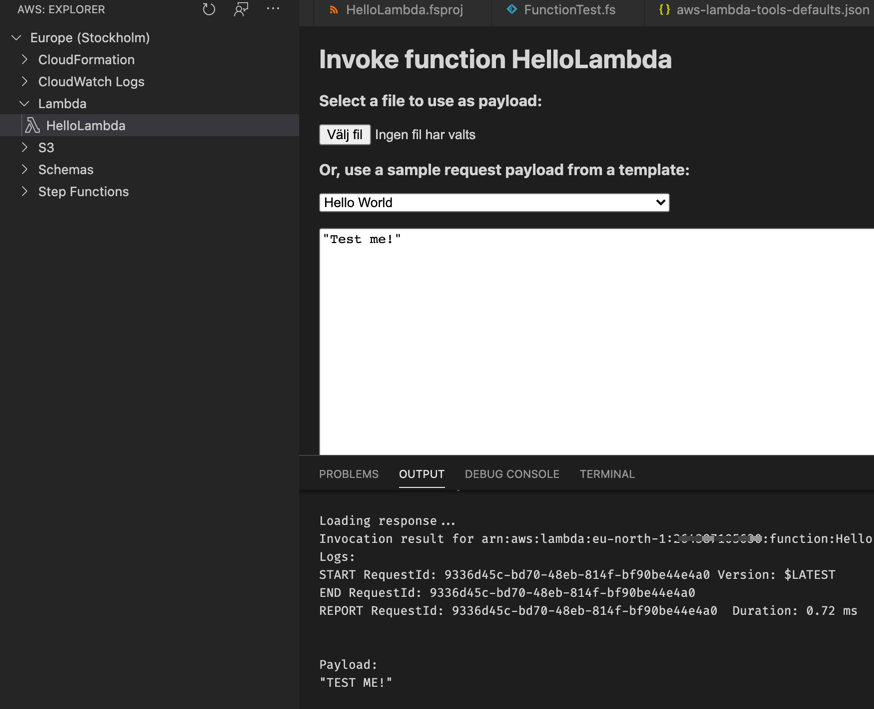Click inside the payload text area
This screenshot has width=874, height=709.
596,341
